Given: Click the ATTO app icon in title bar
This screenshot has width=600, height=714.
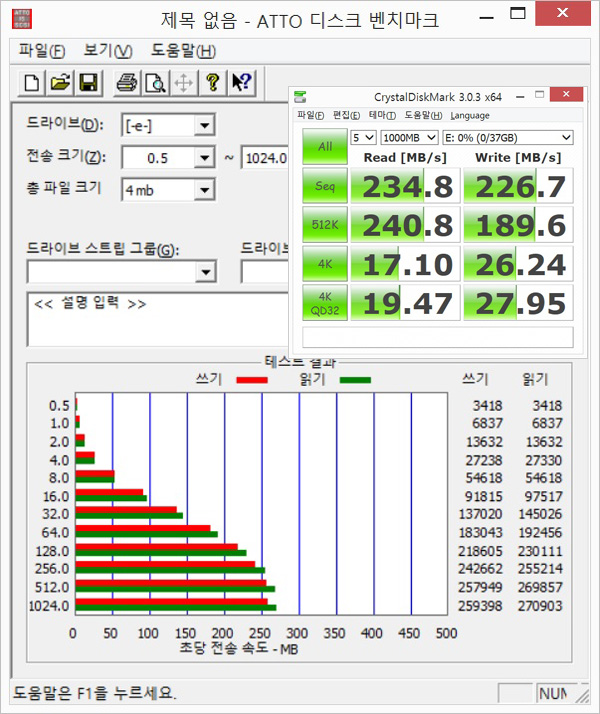Looking at the screenshot, I should click(22, 20).
